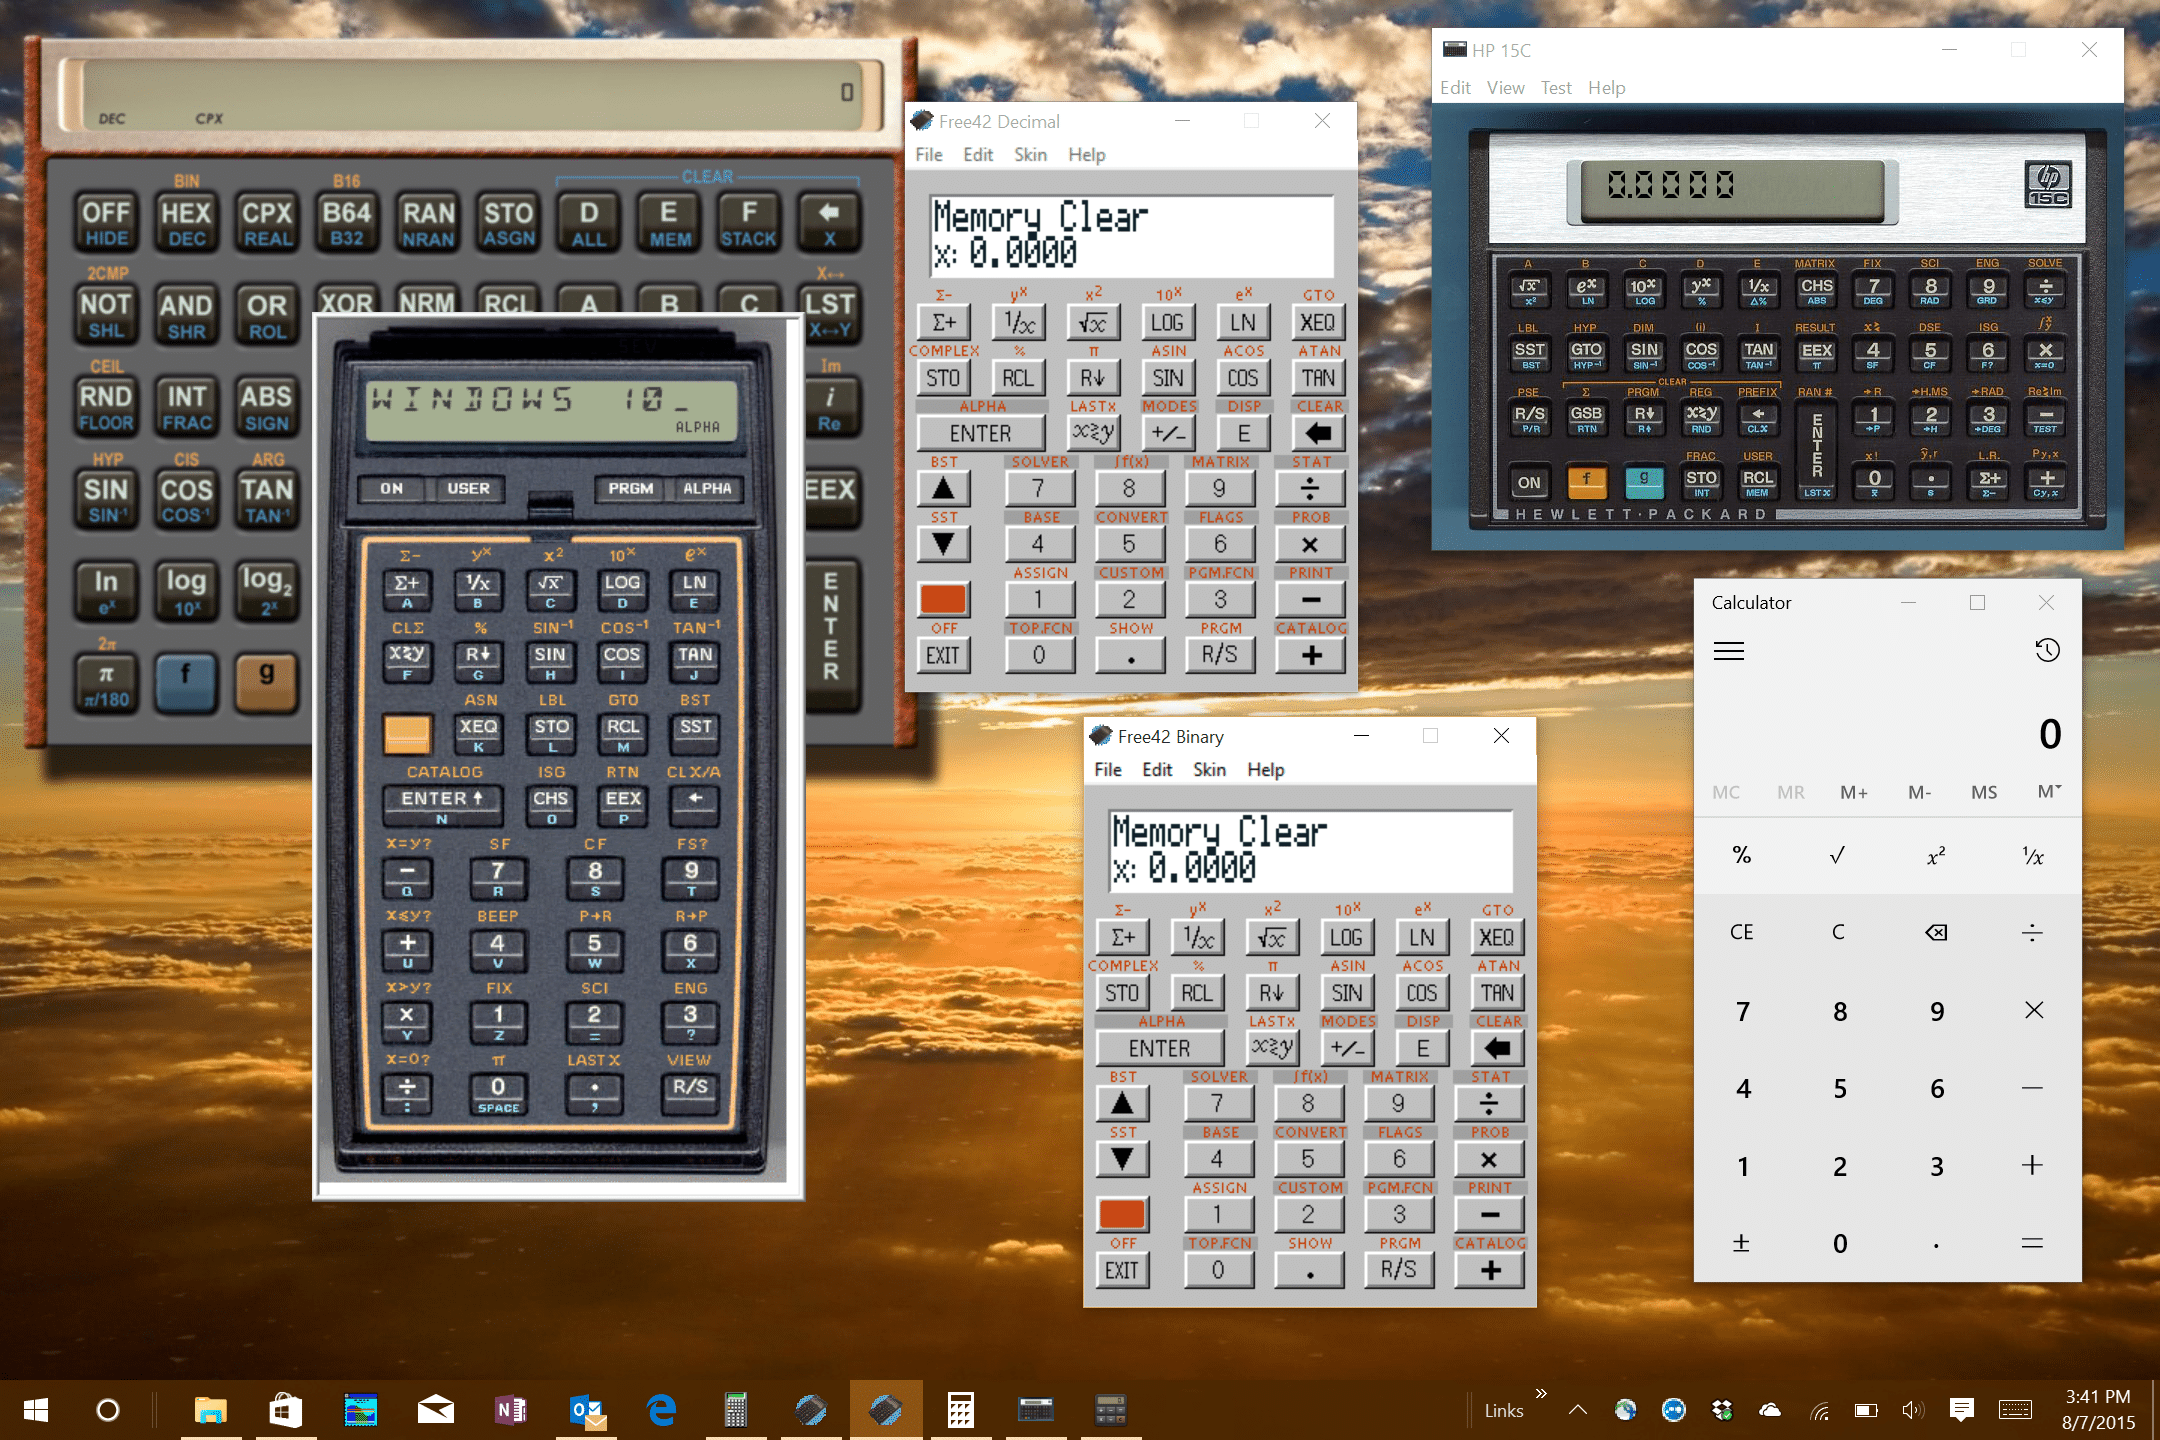This screenshot has height=1440, width=2160.
Task: Click equals key in Windows Calculator
Action: point(2032,1243)
